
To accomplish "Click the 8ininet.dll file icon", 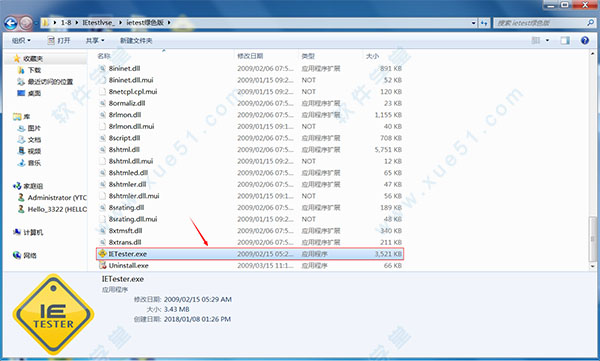I will (102, 69).
